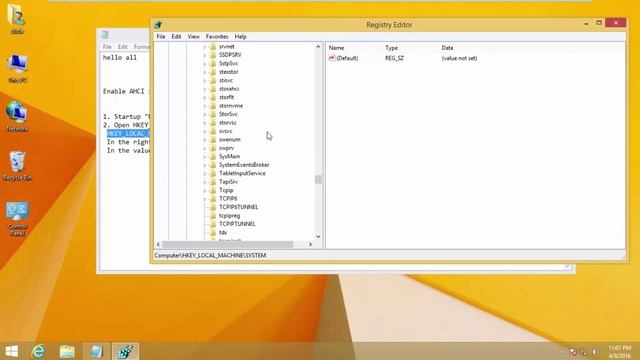640x360 pixels.
Task: Open the View menu in Registry Editor
Action: 193,37
